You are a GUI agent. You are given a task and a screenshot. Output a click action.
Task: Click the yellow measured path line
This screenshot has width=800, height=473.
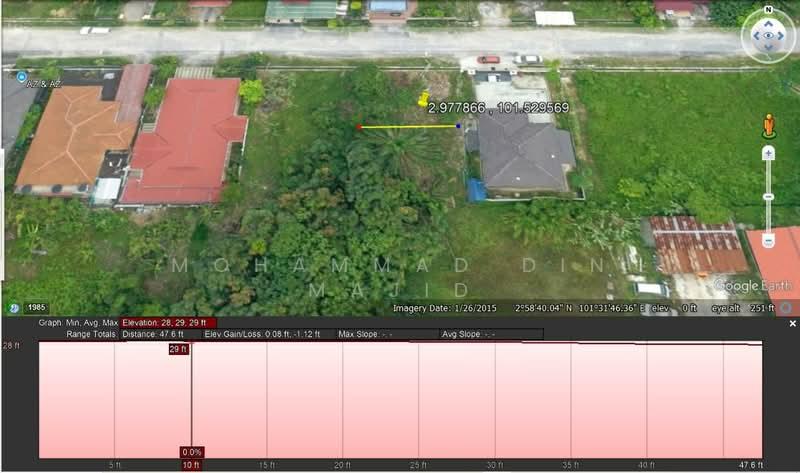(x=408, y=127)
